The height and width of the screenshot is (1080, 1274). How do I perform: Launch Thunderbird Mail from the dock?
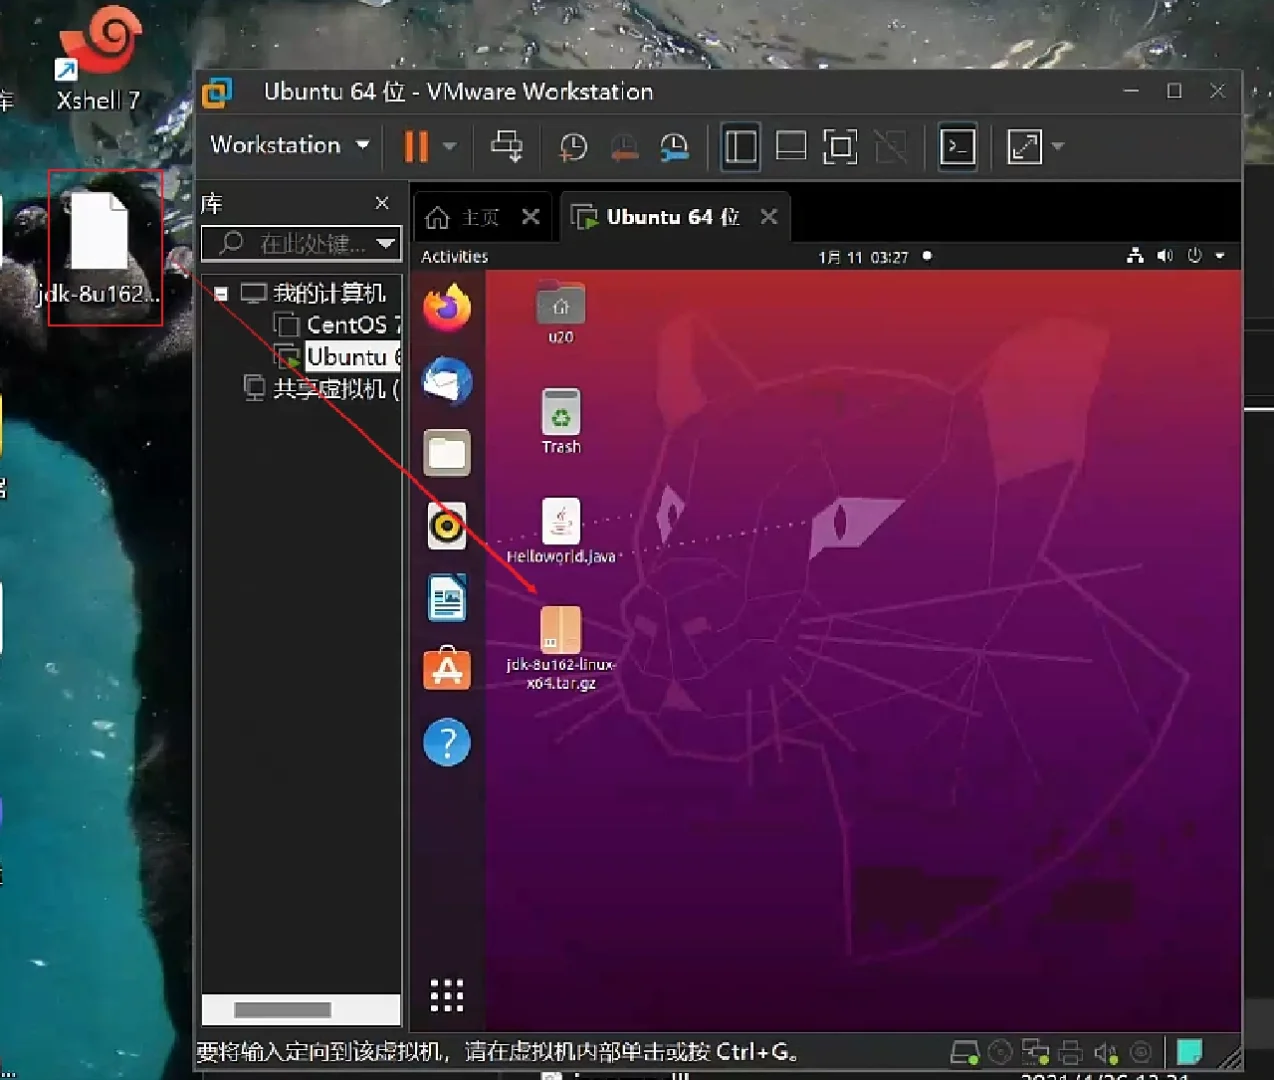point(447,381)
